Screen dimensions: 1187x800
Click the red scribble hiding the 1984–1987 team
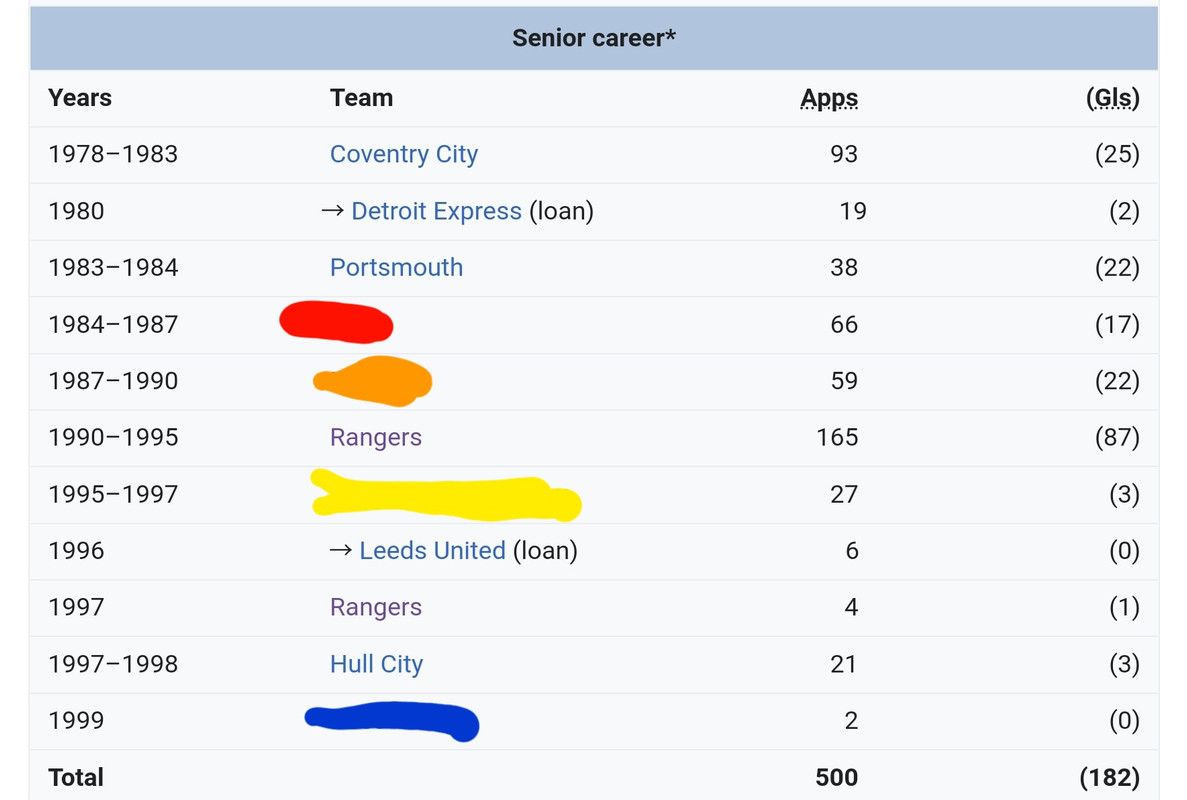coord(336,322)
